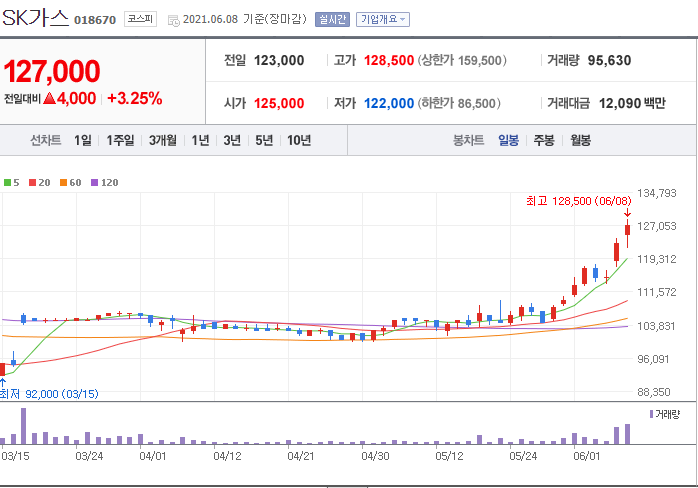Screen dimensions: 698x488
Task: Click the date text 2021.06.08 기준(장마감)
Action: pos(245,19)
